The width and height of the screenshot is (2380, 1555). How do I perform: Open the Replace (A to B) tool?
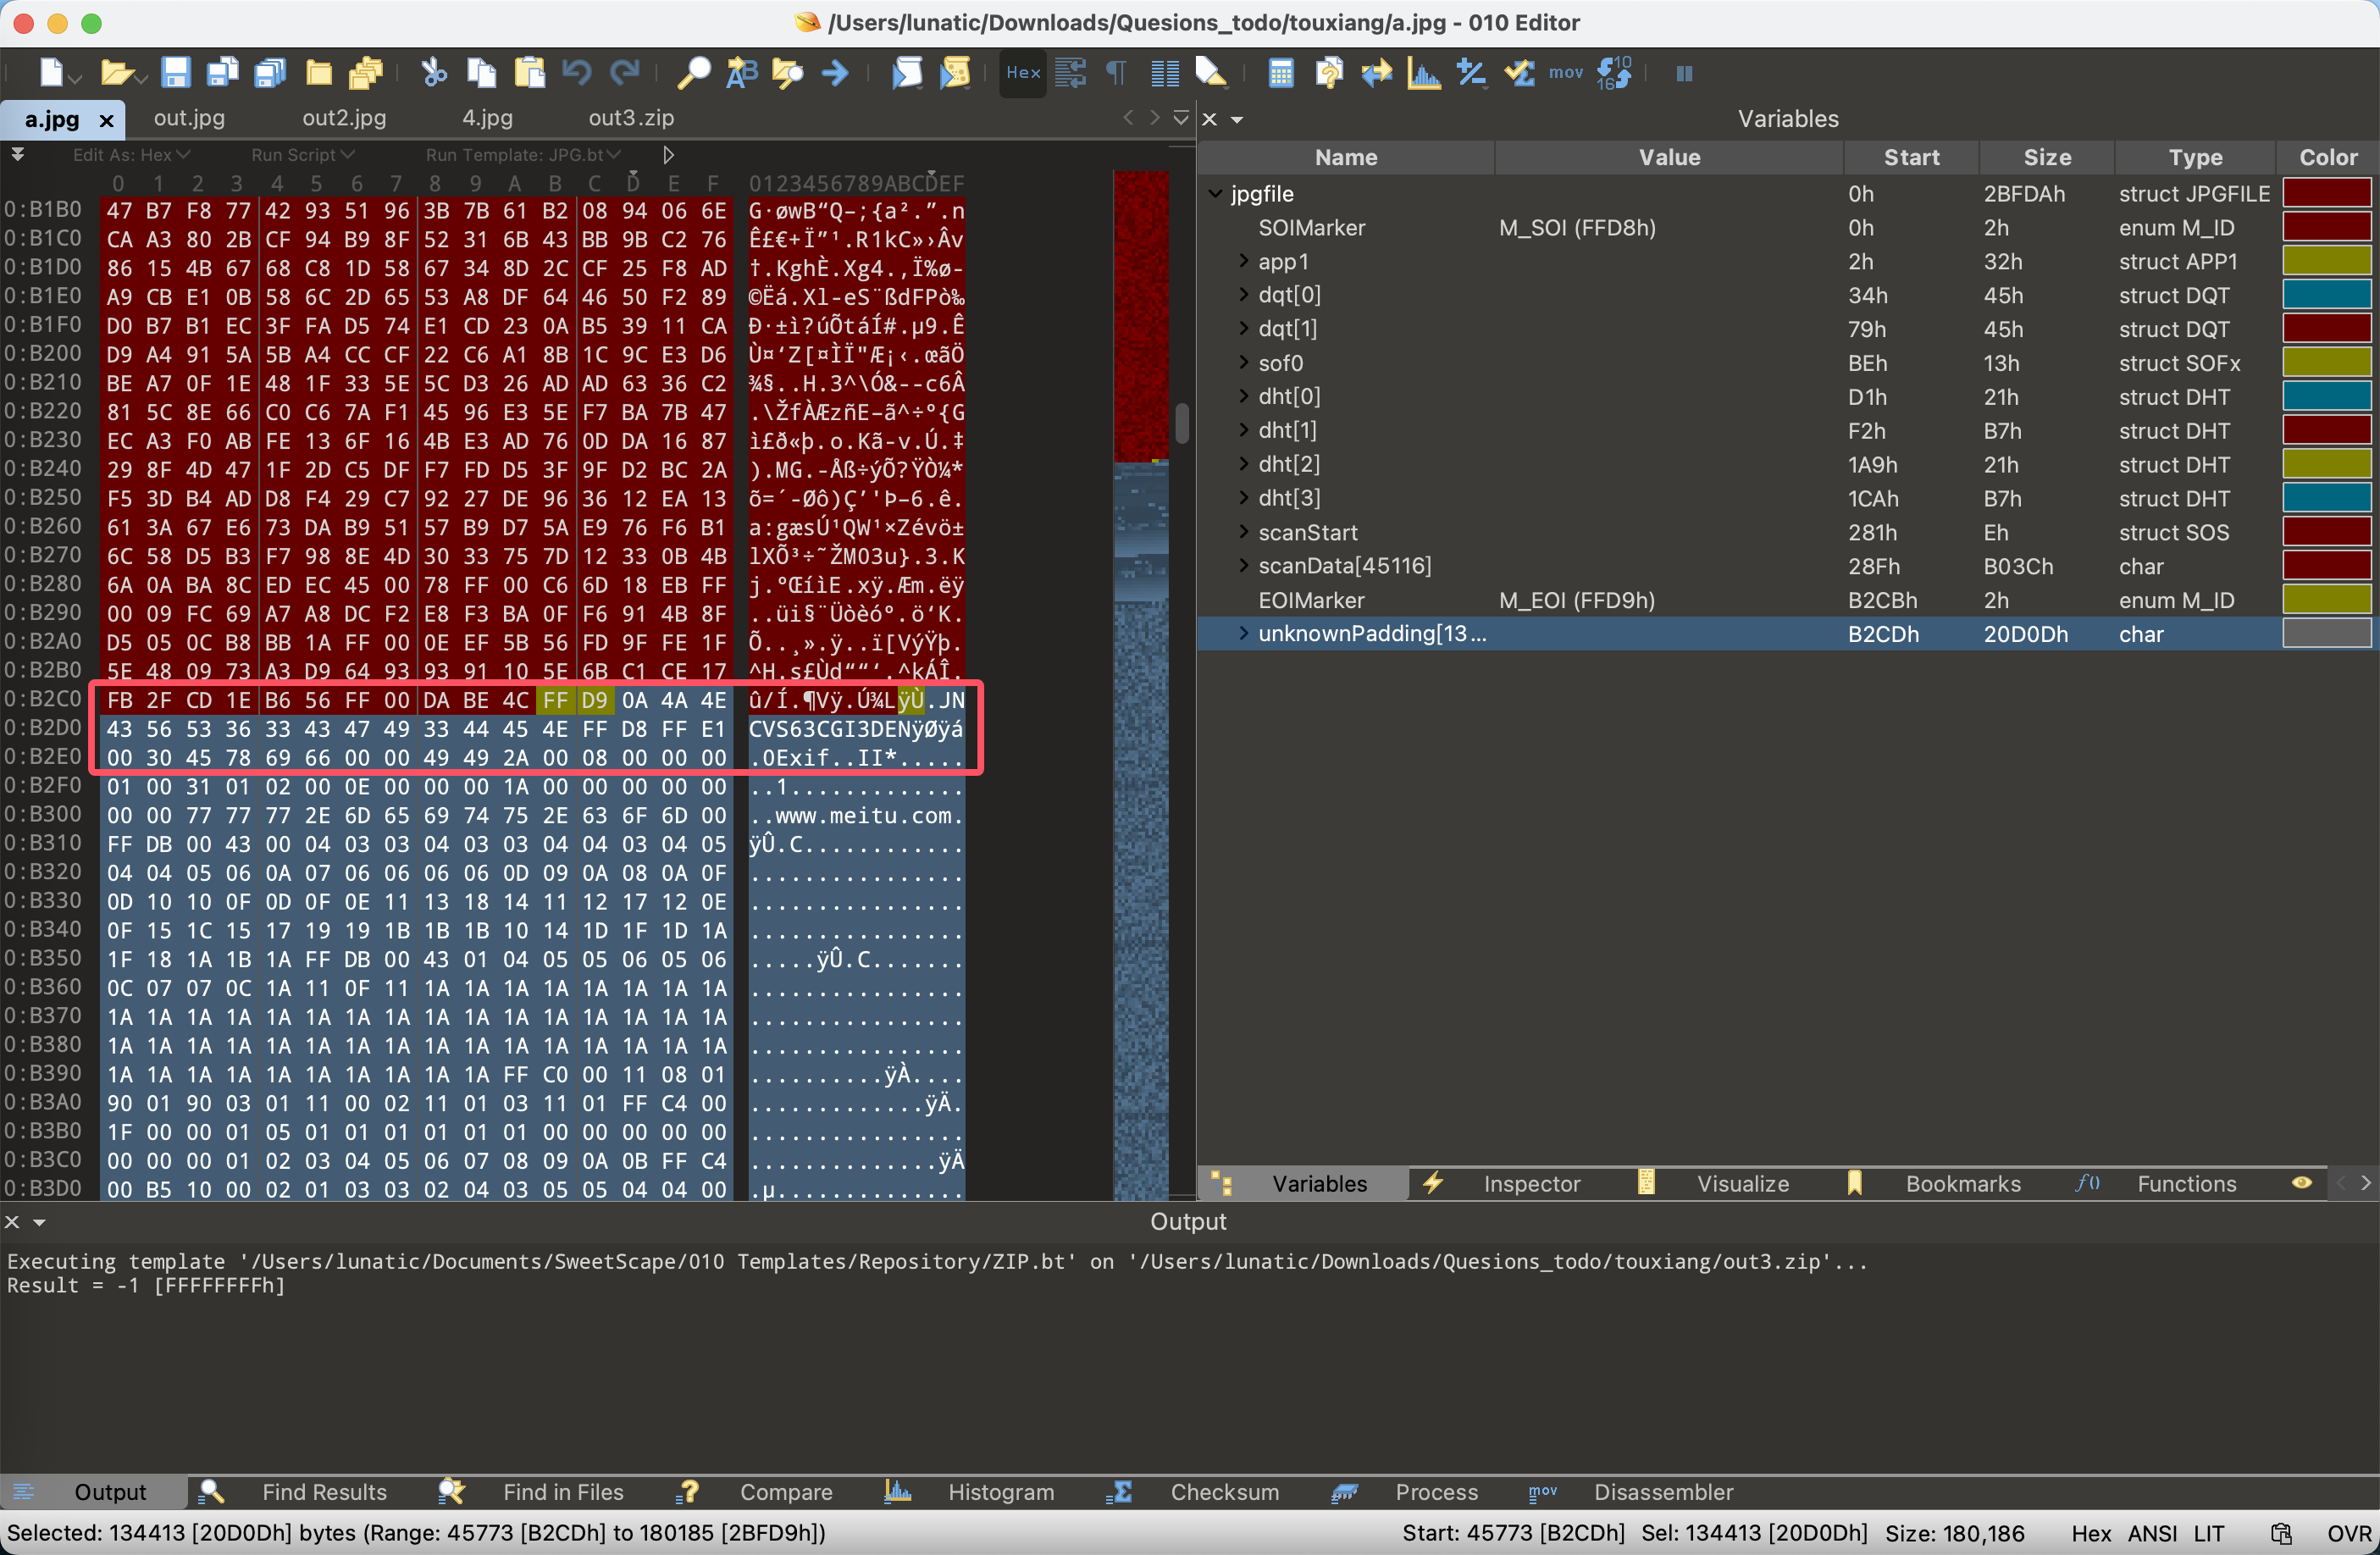[741, 73]
